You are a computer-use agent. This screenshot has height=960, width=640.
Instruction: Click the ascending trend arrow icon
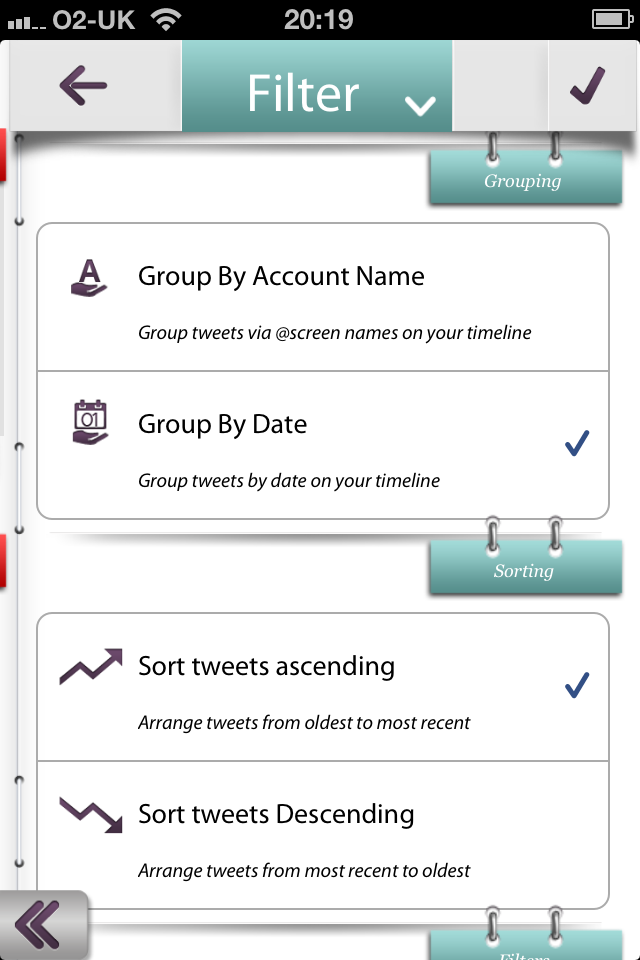tap(91, 666)
